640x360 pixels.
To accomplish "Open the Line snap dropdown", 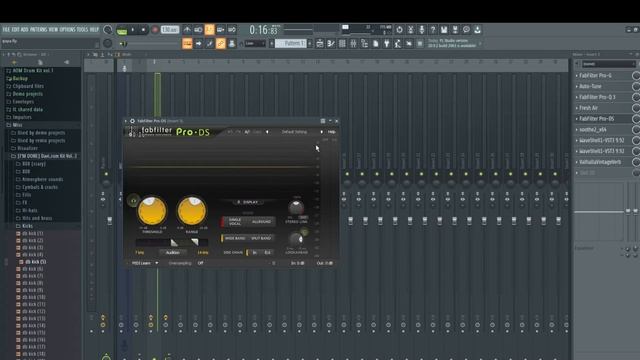I will [x=255, y=43].
